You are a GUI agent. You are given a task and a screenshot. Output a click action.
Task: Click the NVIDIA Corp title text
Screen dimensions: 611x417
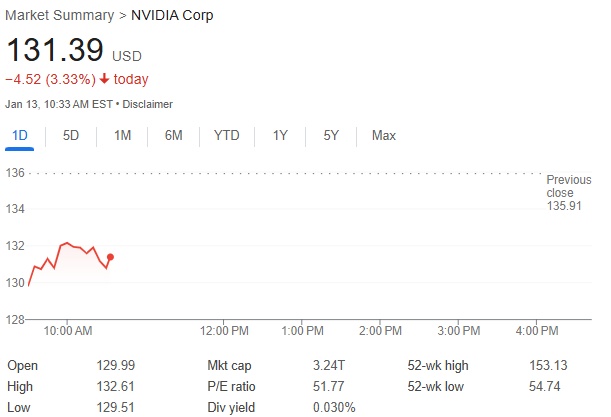[172, 16]
